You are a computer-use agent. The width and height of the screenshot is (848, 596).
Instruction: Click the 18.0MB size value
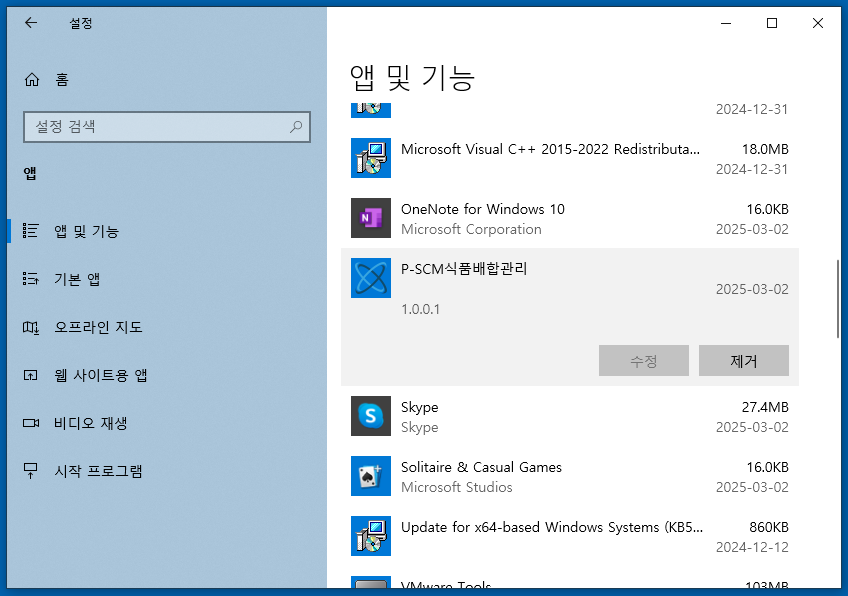coord(765,149)
